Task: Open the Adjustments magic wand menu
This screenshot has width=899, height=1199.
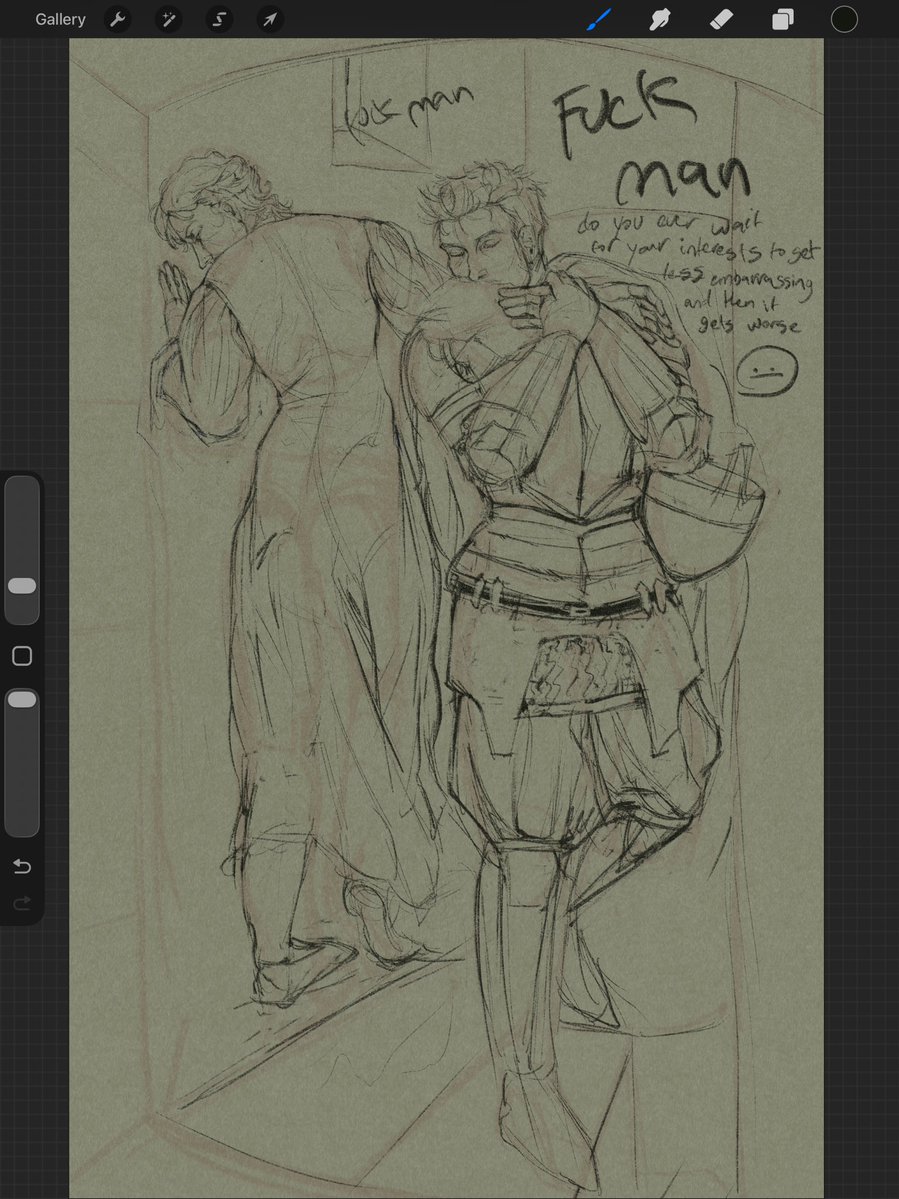Action: point(168,20)
